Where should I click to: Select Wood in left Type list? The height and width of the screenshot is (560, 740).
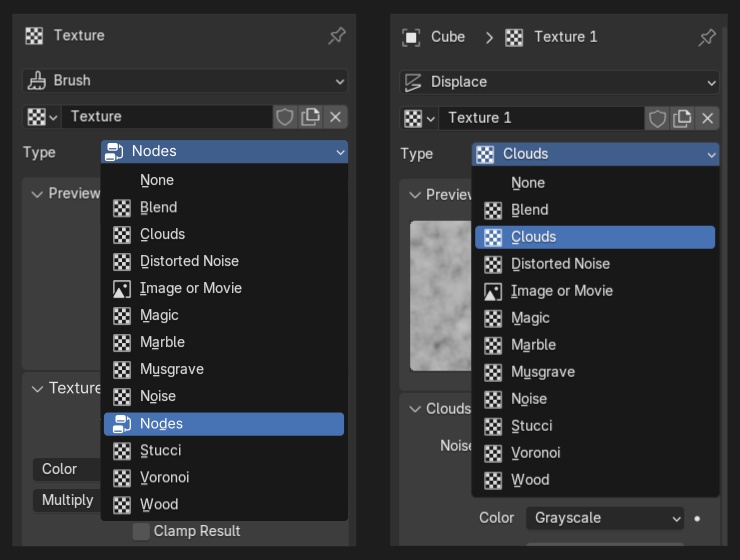pos(224,504)
